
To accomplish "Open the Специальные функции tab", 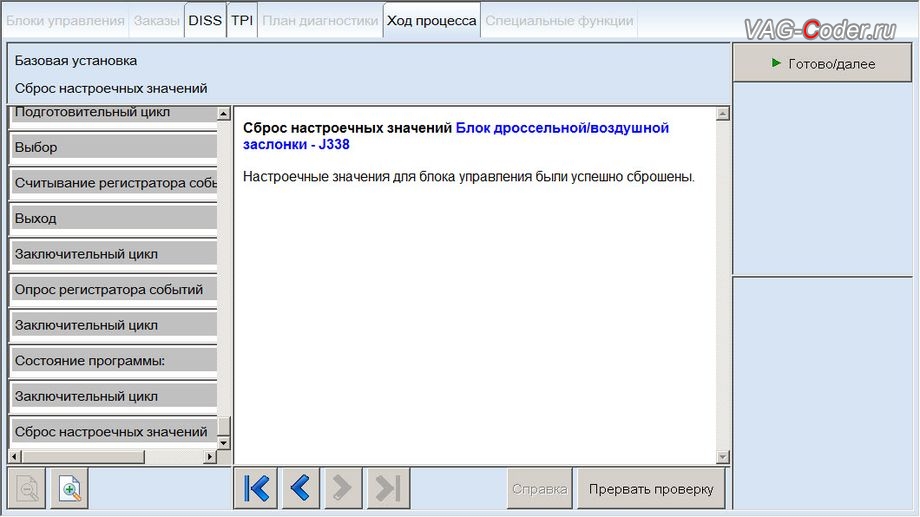I will 559,21.
